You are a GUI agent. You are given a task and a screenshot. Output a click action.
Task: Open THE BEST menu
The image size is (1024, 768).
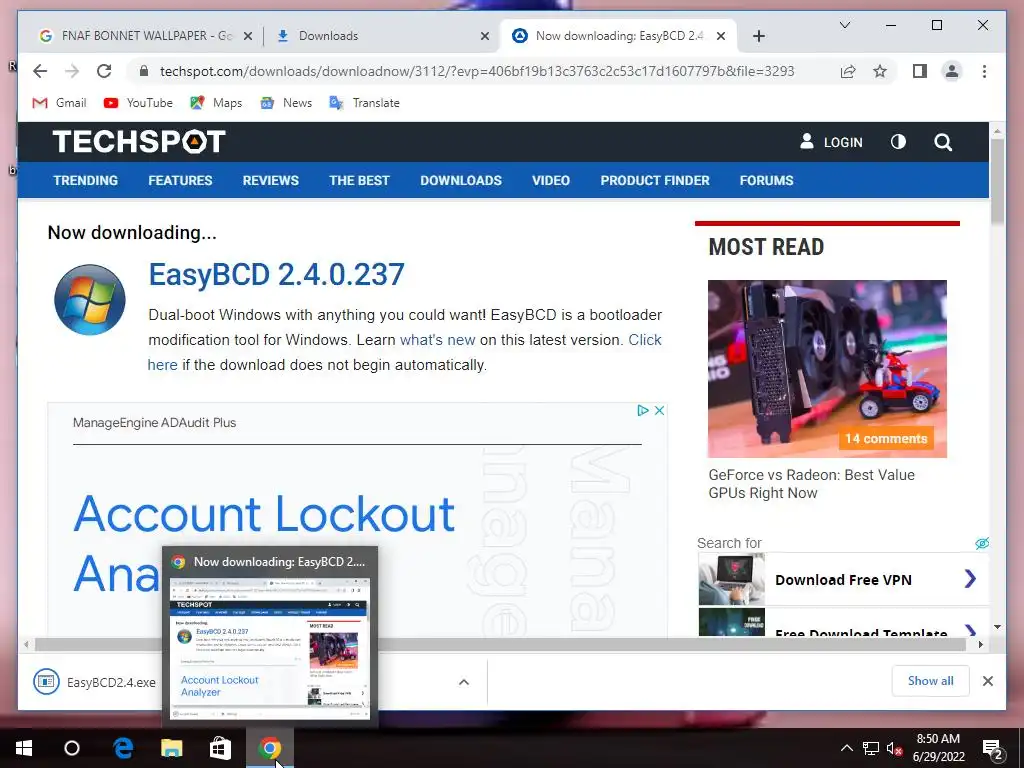359,180
